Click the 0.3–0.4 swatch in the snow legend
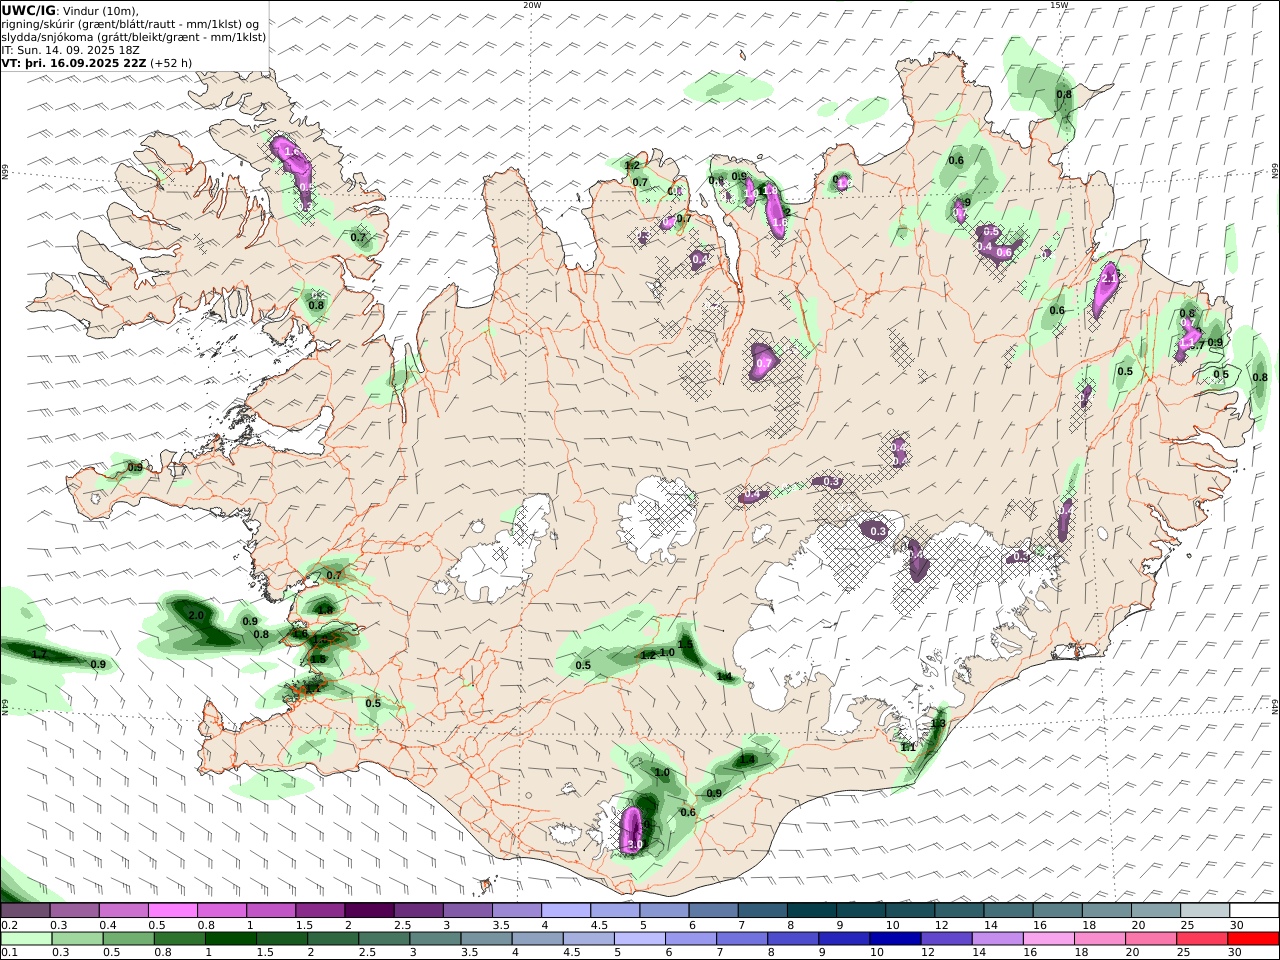The image size is (1280, 960). tap(75, 911)
